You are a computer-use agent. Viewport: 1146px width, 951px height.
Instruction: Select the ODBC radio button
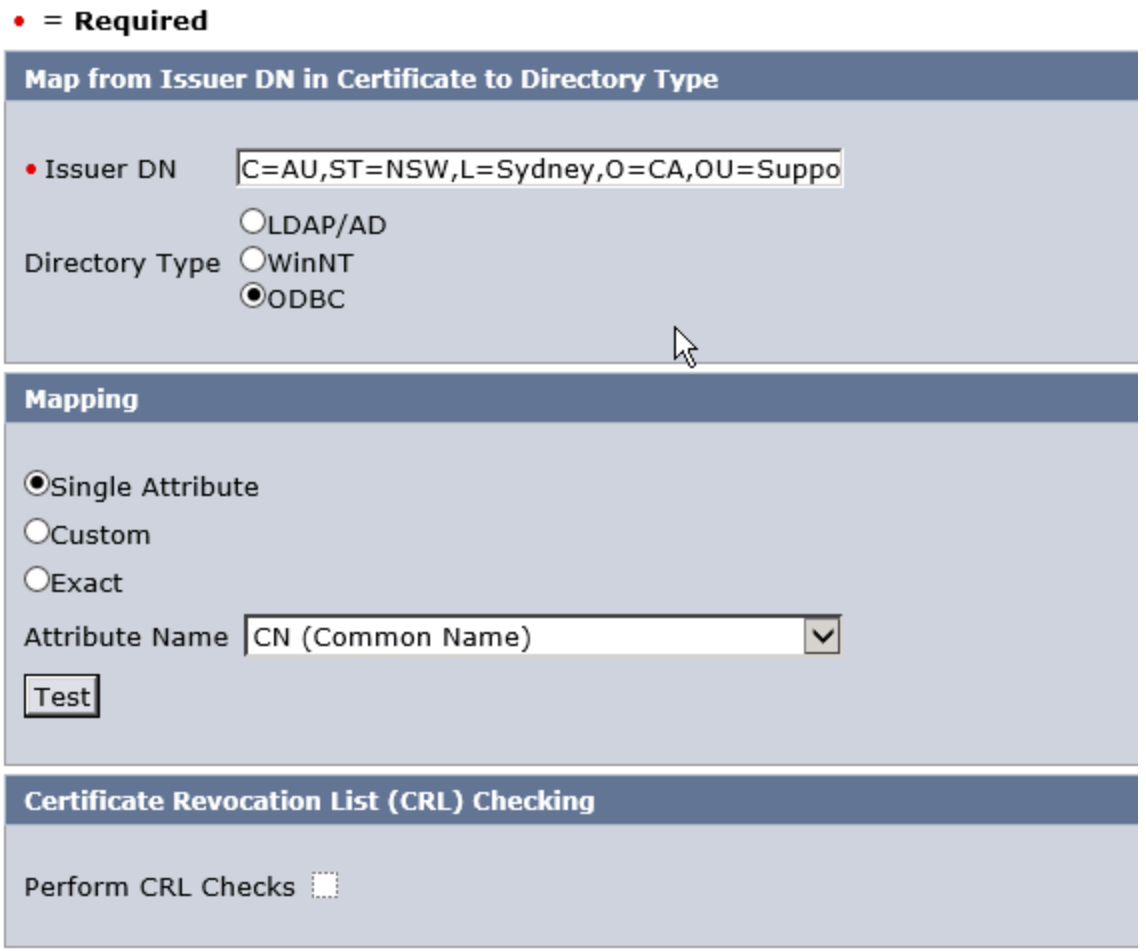[x=253, y=297]
